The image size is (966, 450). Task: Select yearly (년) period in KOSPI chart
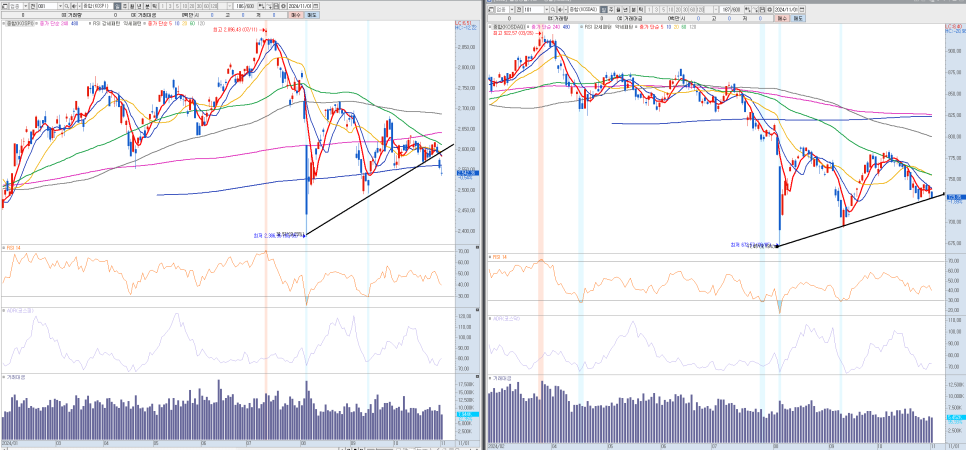(139, 6)
